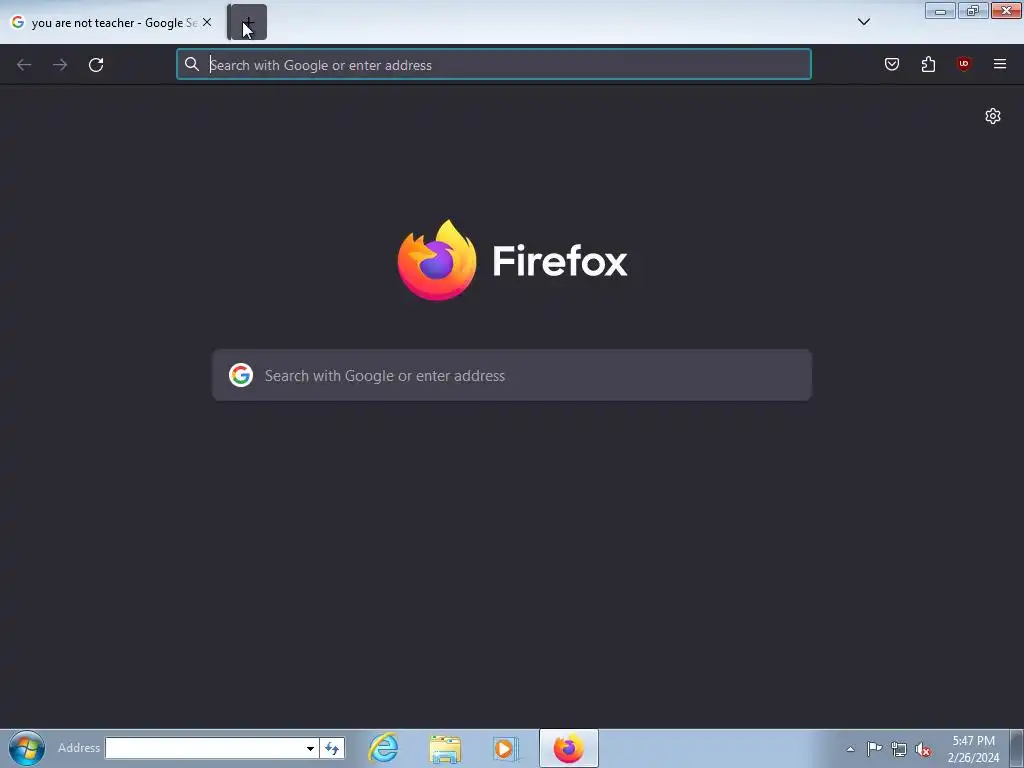1024x768 pixels.
Task: Launch Internet Explorer from taskbar
Action: [x=383, y=748]
